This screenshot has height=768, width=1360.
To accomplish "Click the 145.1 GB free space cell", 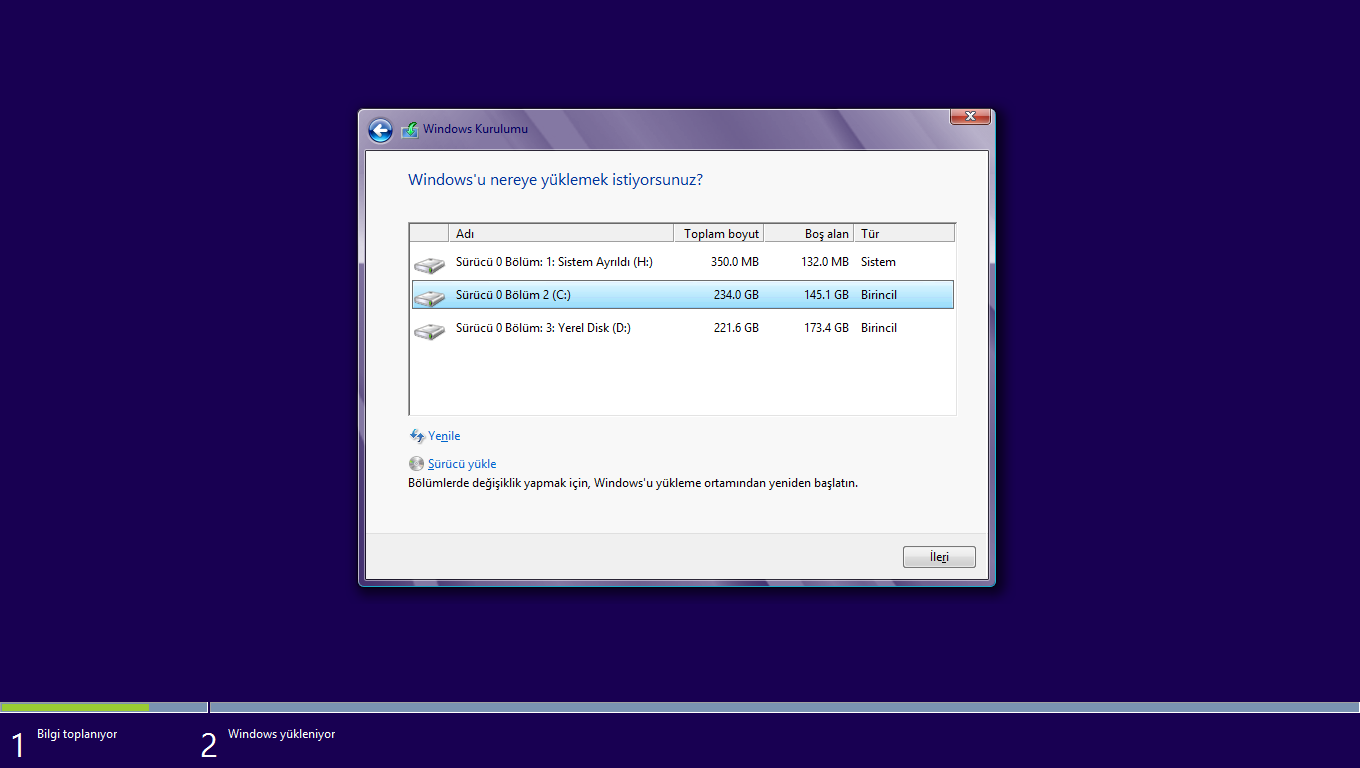I will pos(826,295).
